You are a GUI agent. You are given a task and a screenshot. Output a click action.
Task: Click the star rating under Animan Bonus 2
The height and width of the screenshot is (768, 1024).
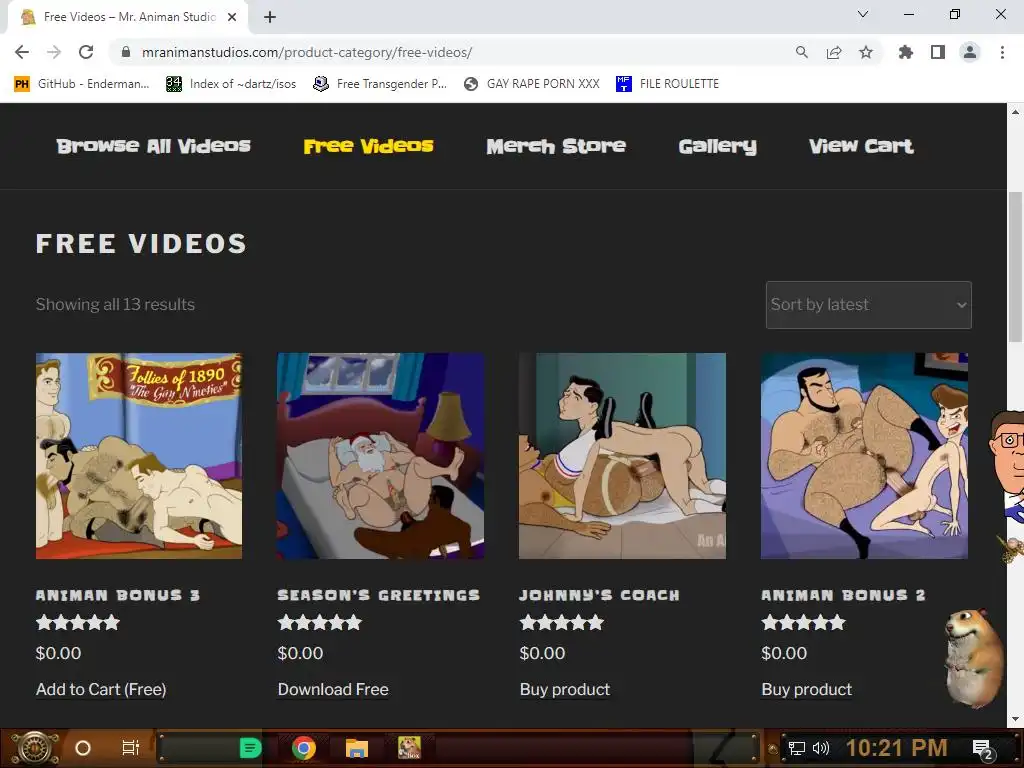tap(803, 622)
